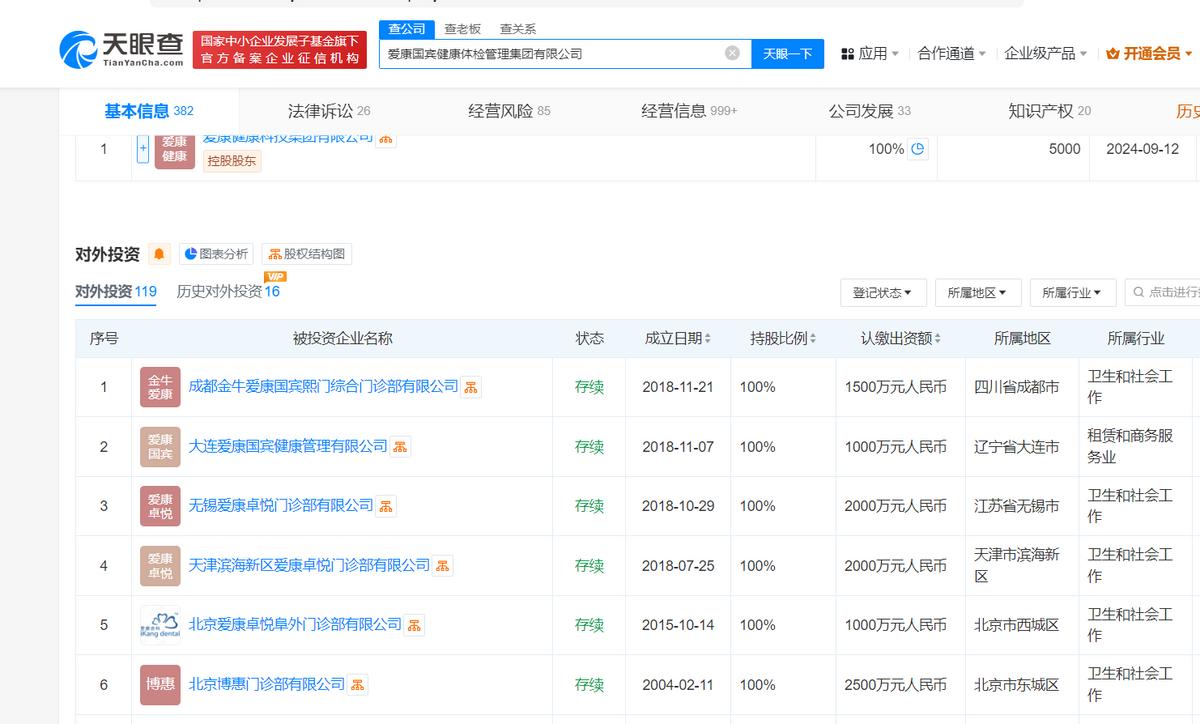Click the equity structure icon beside 大连爱康国宾健康管理有限公司
The width and height of the screenshot is (1200, 724).
click(x=400, y=447)
